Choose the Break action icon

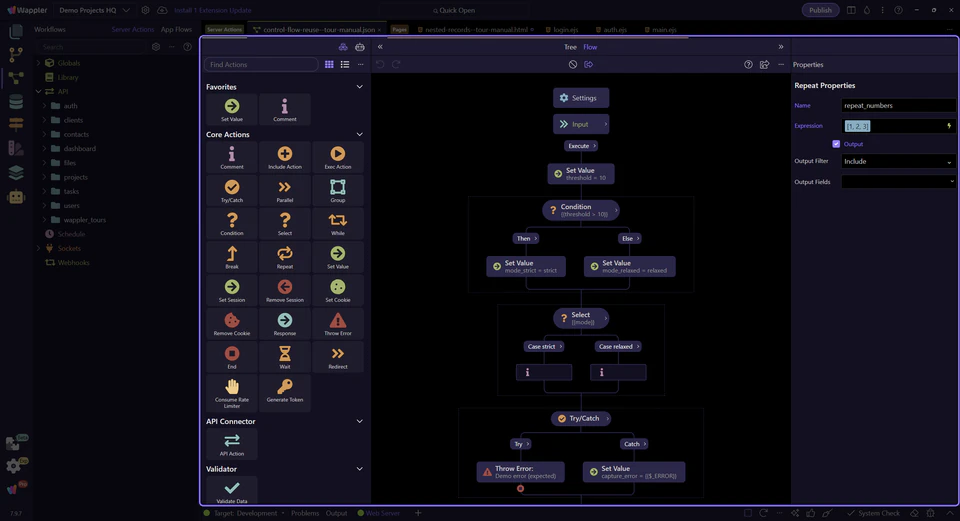tap(232, 257)
